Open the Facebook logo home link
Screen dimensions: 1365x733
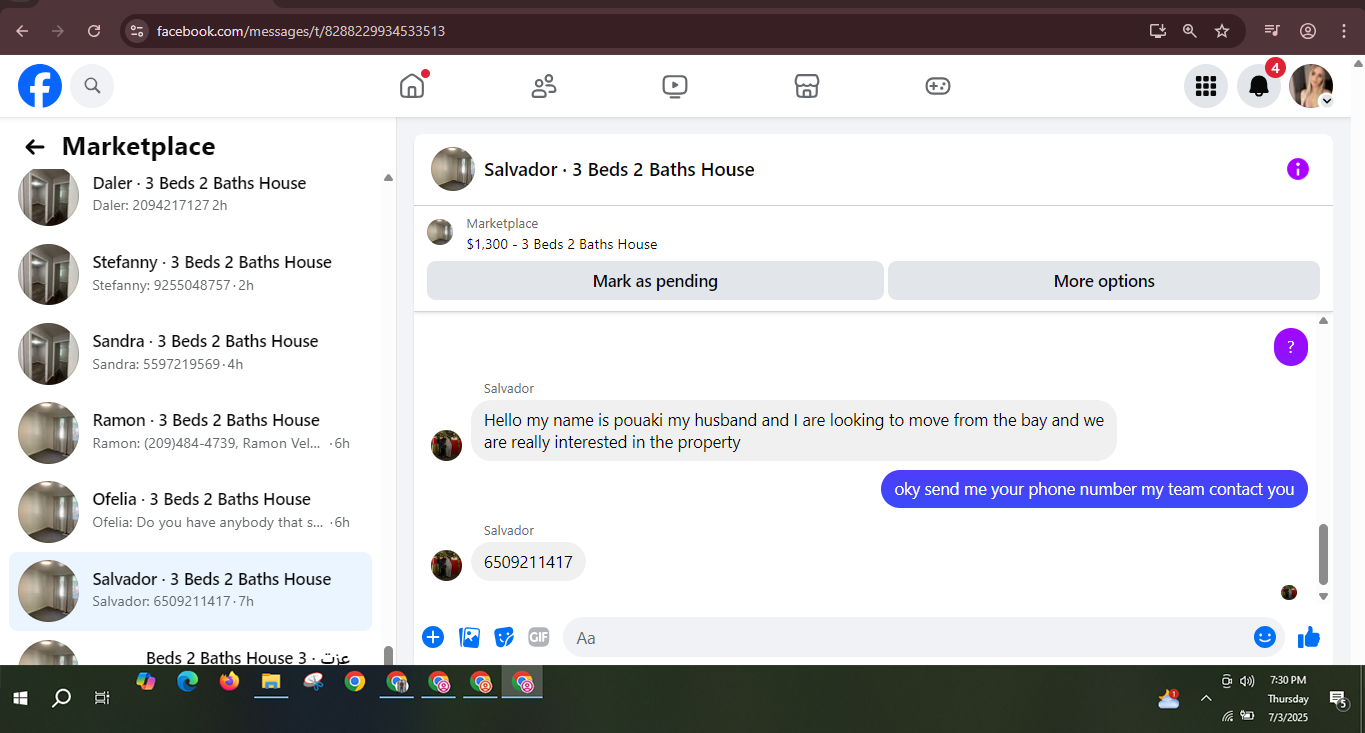[x=40, y=86]
